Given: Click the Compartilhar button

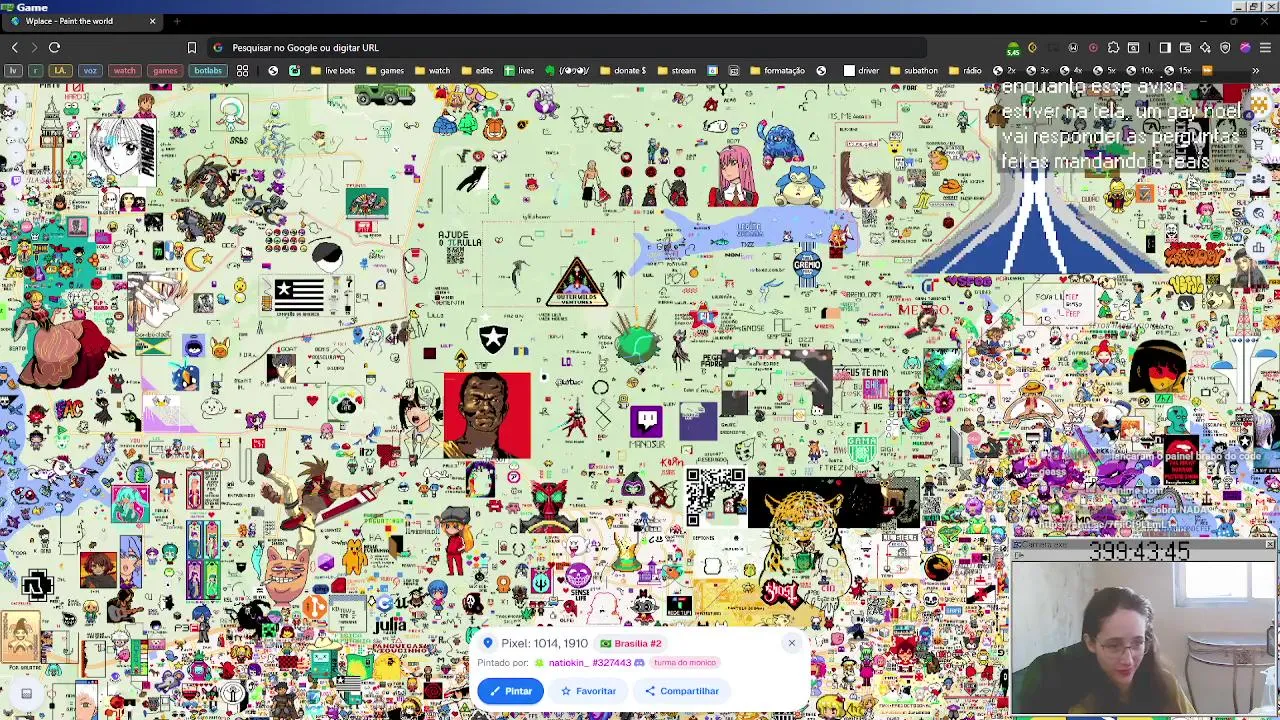Looking at the screenshot, I should (682, 691).
